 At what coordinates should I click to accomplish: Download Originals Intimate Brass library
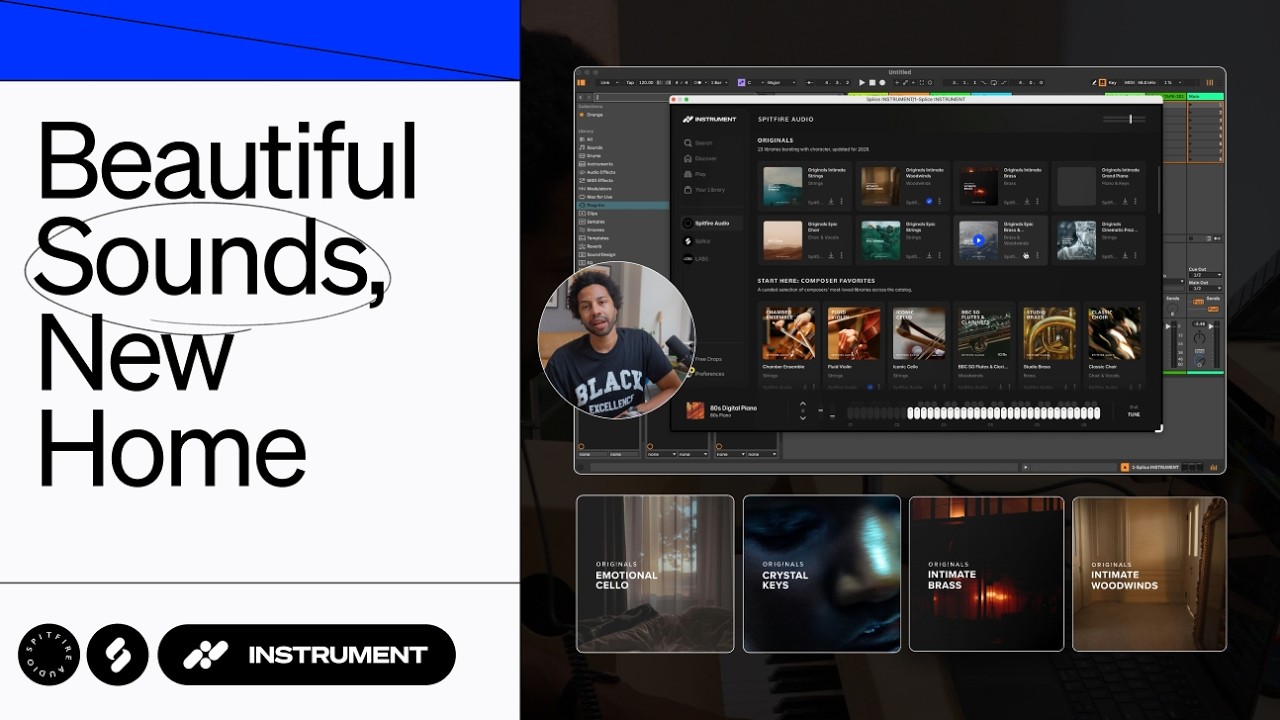pyautogui.click(x=1027, y=201)
